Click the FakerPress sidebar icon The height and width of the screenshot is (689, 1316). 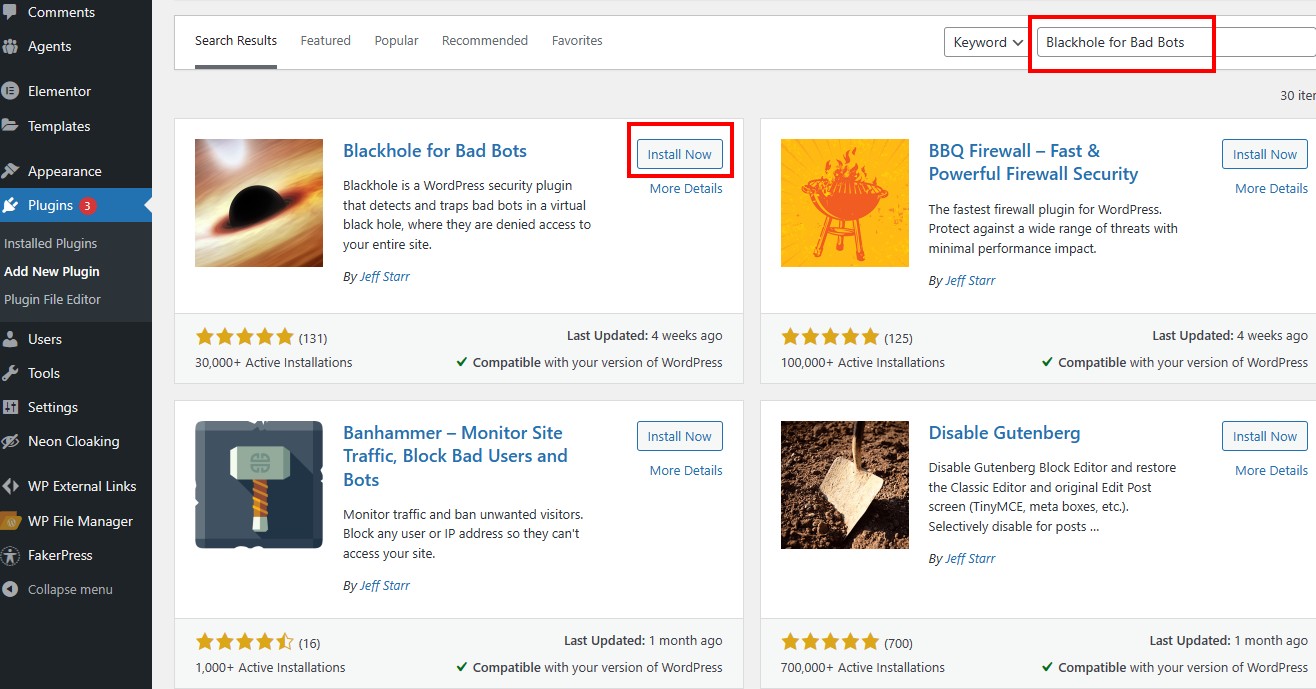click(10, 555)
